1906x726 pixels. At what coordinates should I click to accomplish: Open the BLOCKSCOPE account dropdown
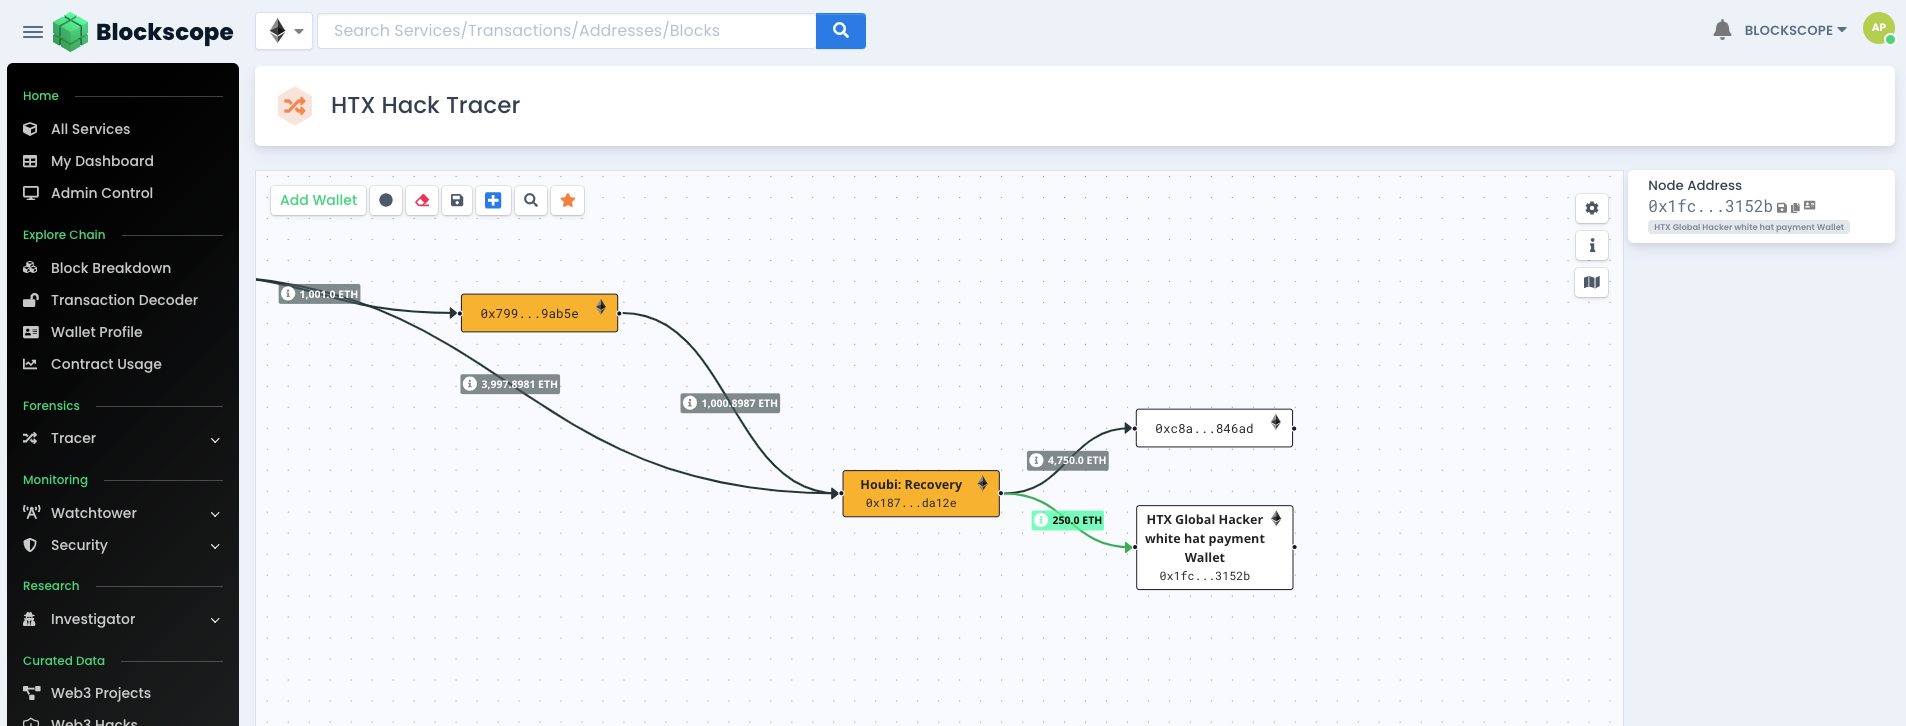click(x=1795, y=31)
